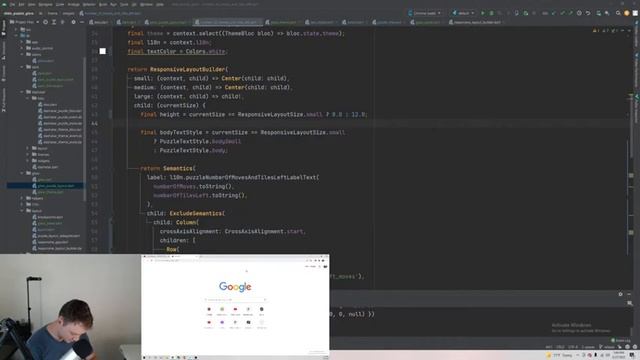The image size is (640, 360).
Task: Click the Project tree scrollbar
Action: [85, 129]
